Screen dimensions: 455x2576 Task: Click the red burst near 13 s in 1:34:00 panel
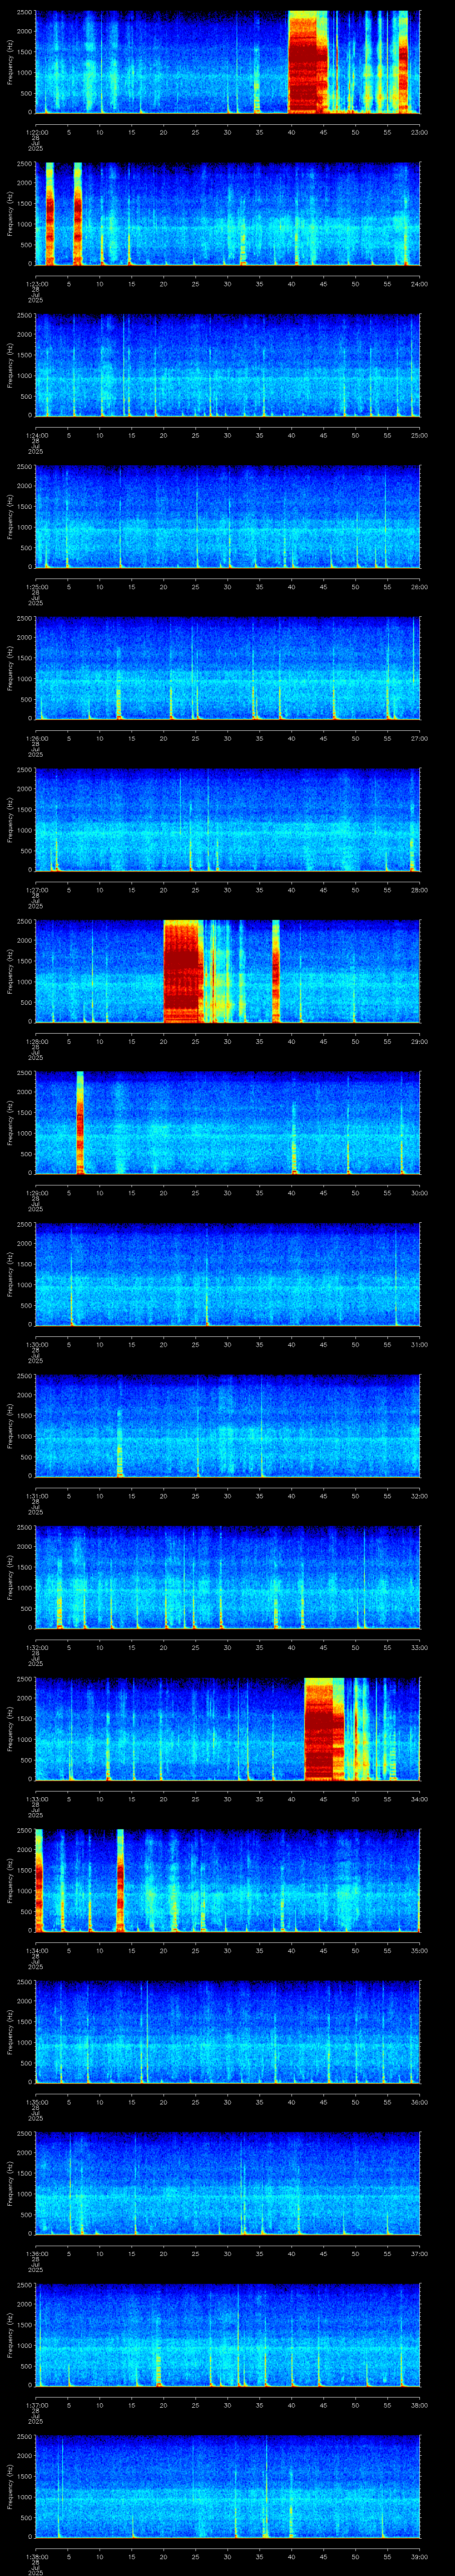click(x=120, y=1880)
